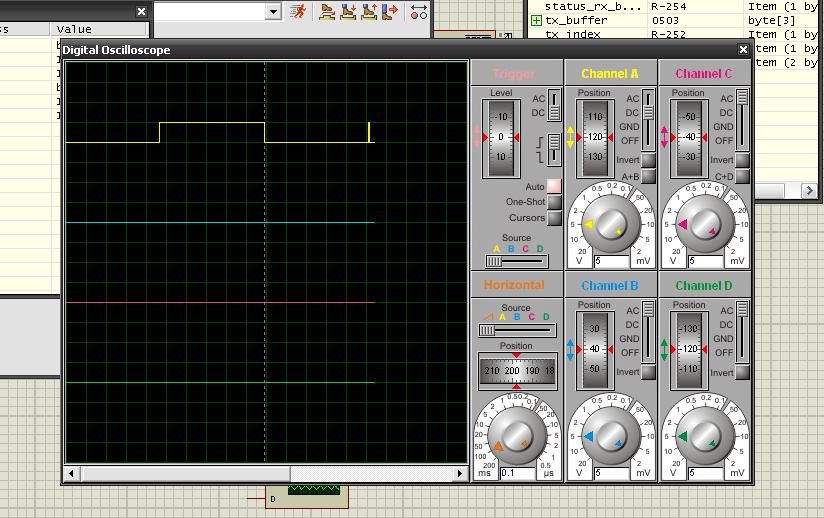Click the Channel A voltage dial knob
The width and height of the screenshot is (824, 518).
[610, 224]
